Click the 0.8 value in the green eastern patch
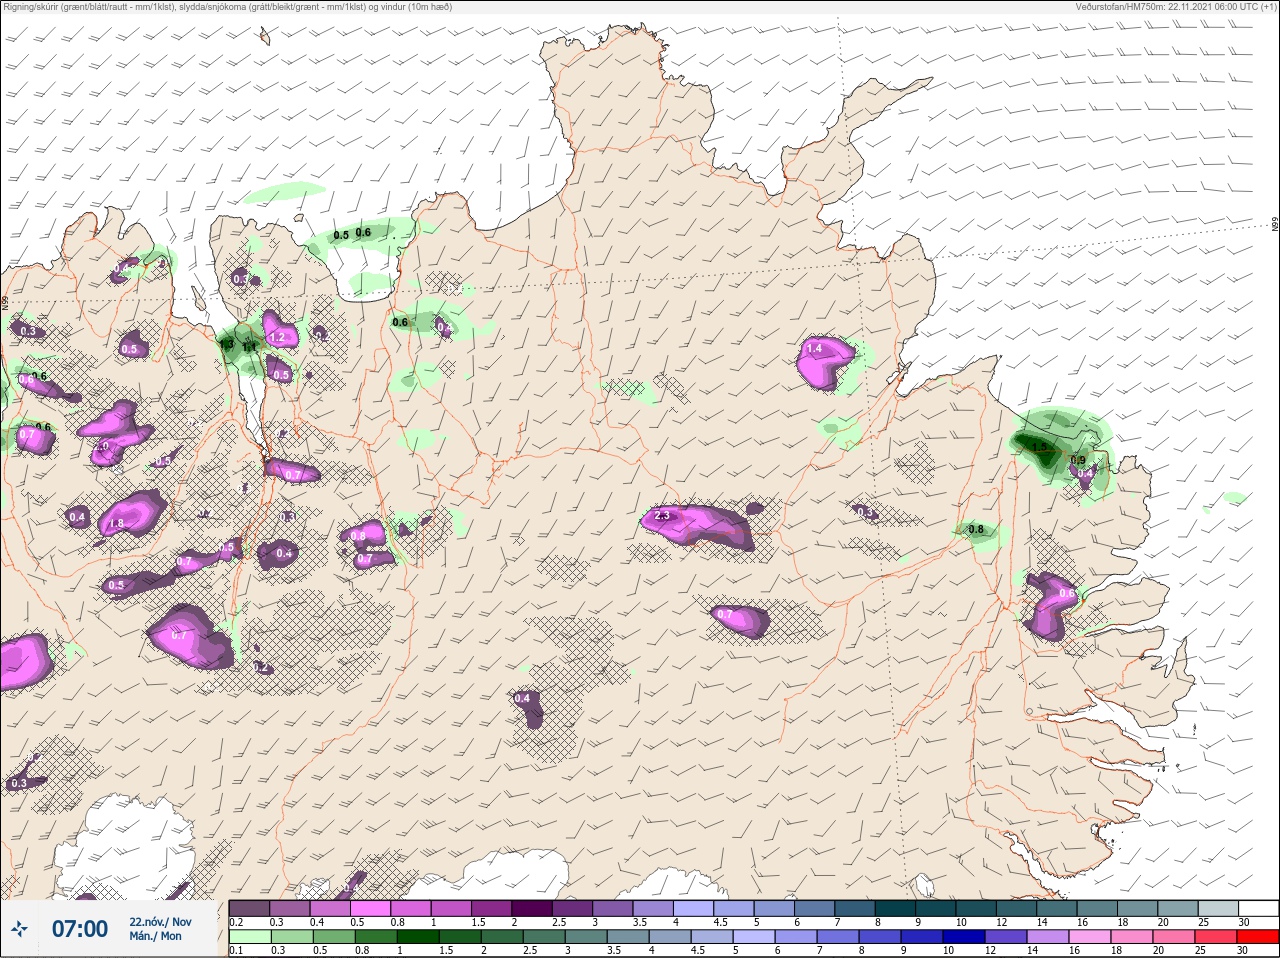Screen dimensions: 1280x958 coord(977,529)
